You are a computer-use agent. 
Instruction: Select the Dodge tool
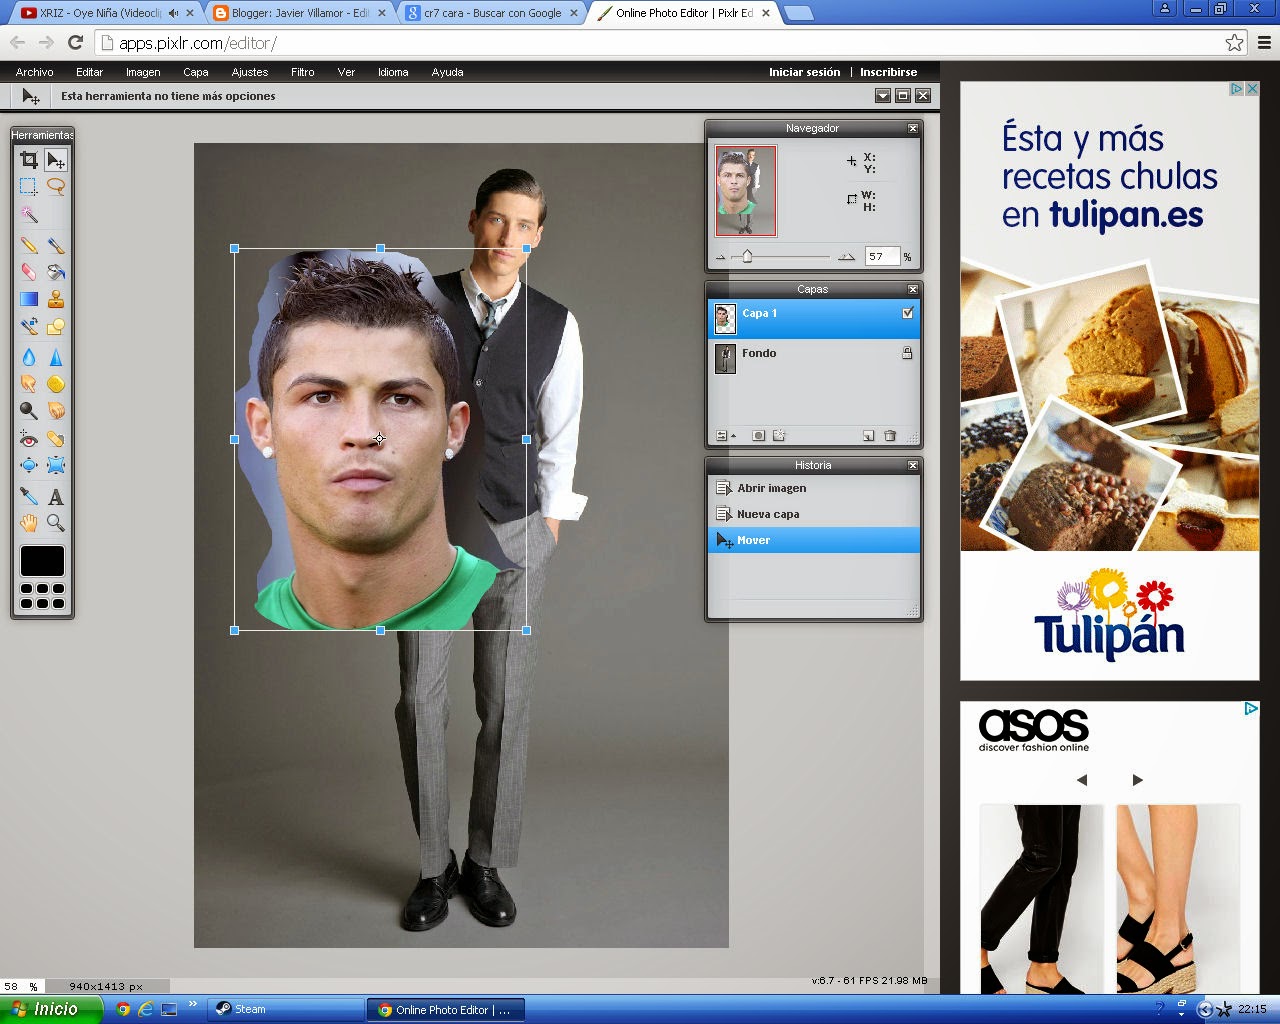29,411
